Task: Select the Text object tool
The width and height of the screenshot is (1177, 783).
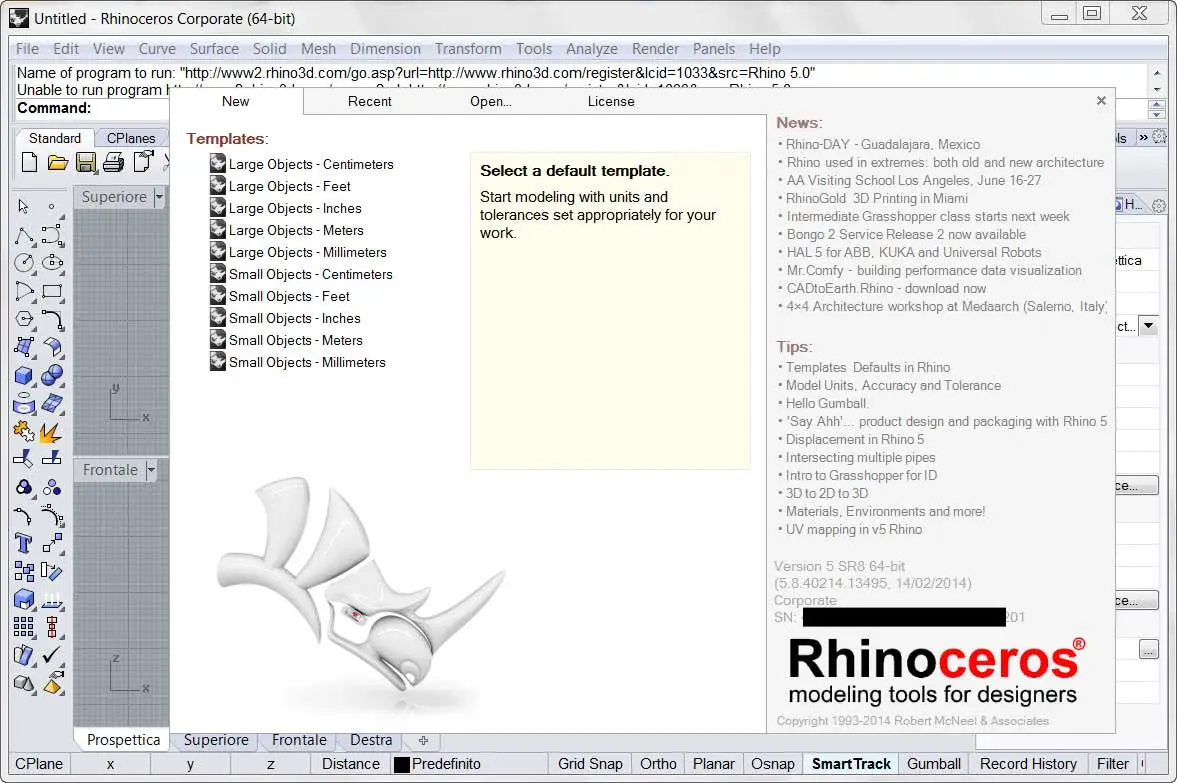Action: coord(24,543)
